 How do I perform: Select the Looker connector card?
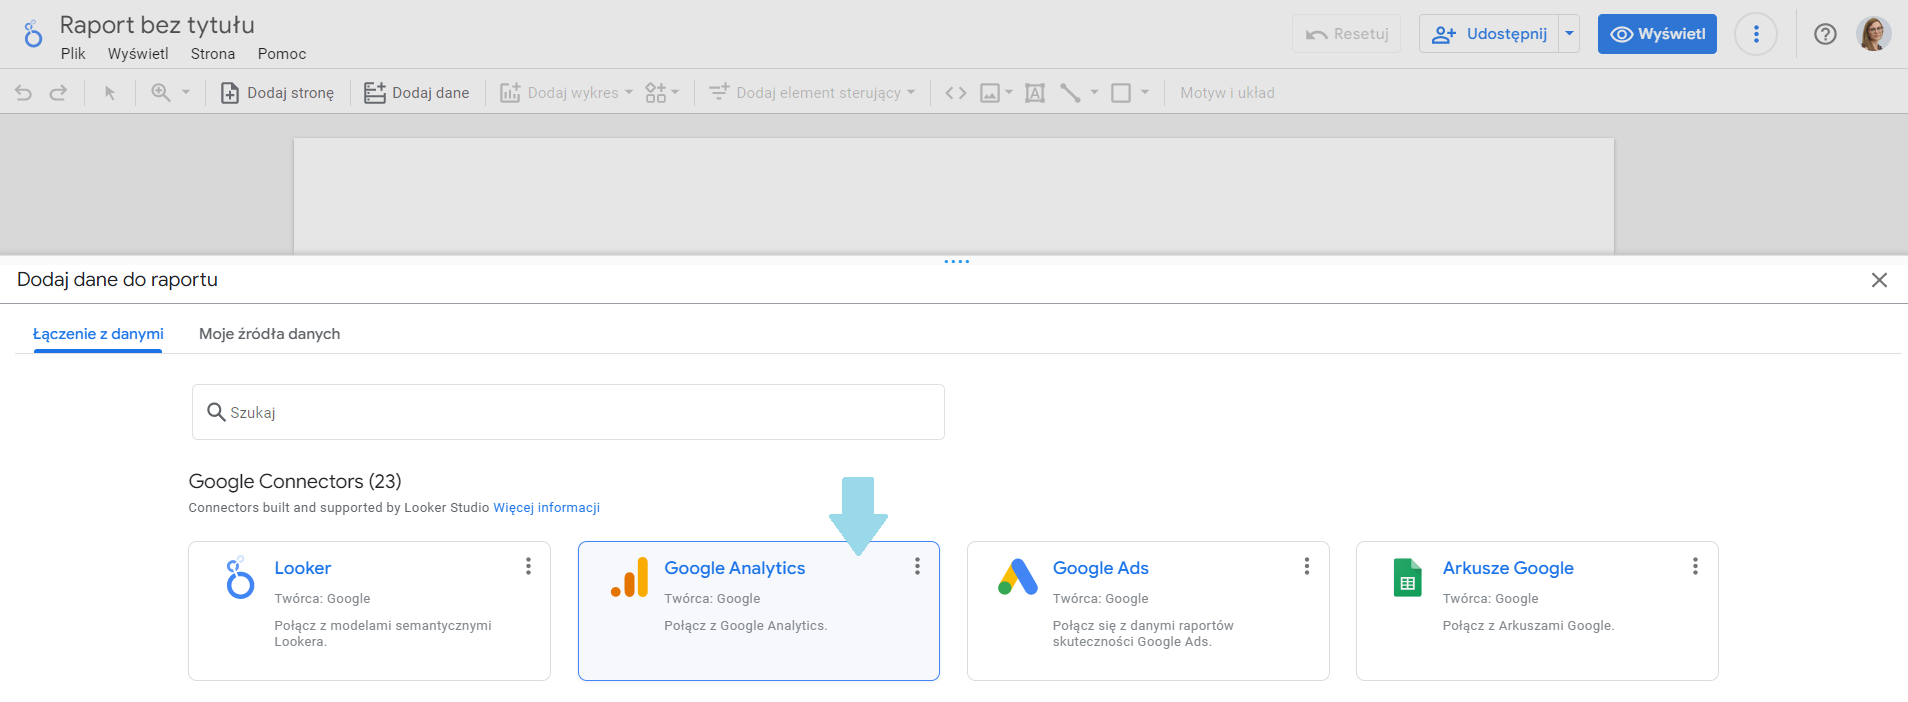click(369, 611)
